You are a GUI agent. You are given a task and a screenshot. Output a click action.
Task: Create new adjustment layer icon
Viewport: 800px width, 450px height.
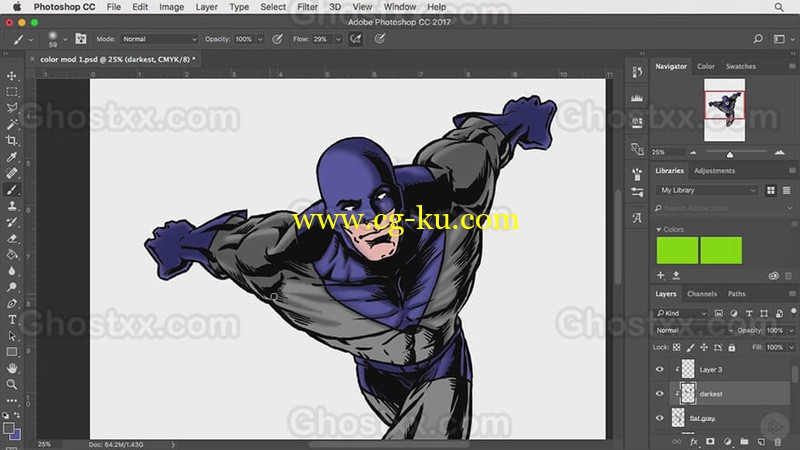728,441
